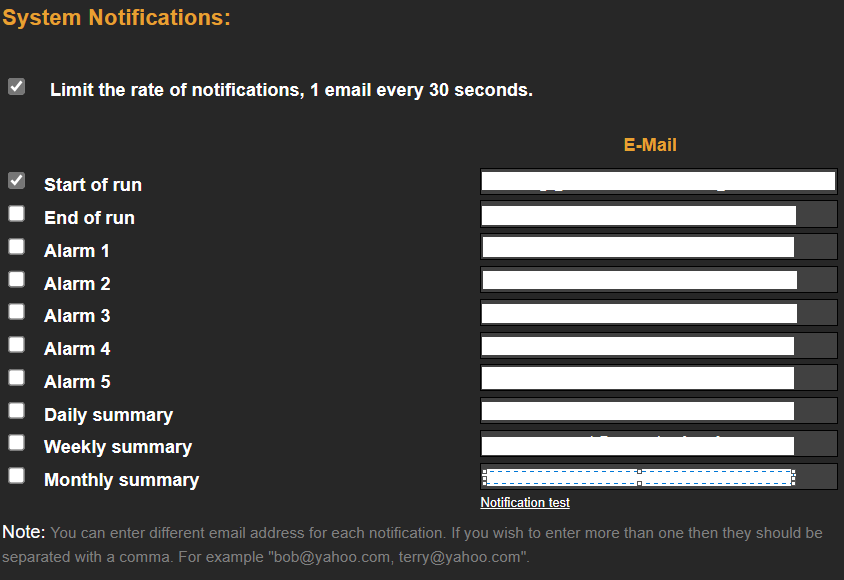Click the Alarm 5 email input

[638, 379]
